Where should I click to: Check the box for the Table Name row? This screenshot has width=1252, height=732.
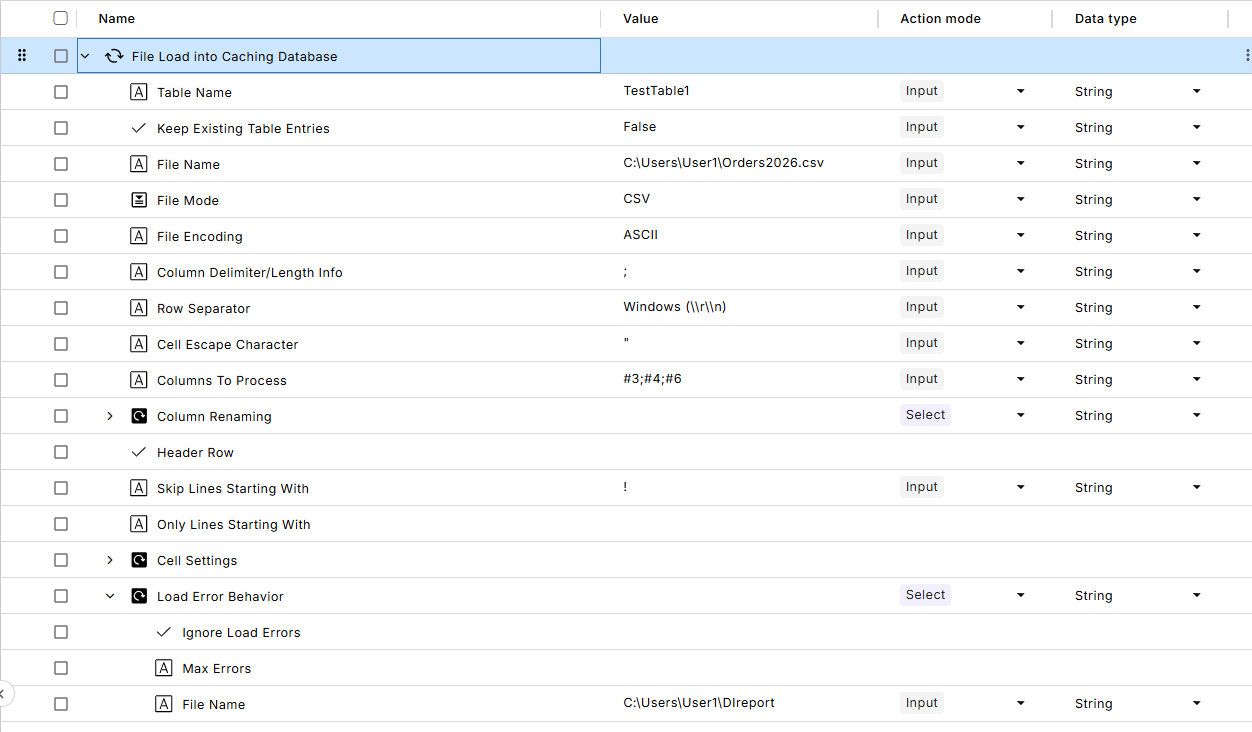pos(61,92)
